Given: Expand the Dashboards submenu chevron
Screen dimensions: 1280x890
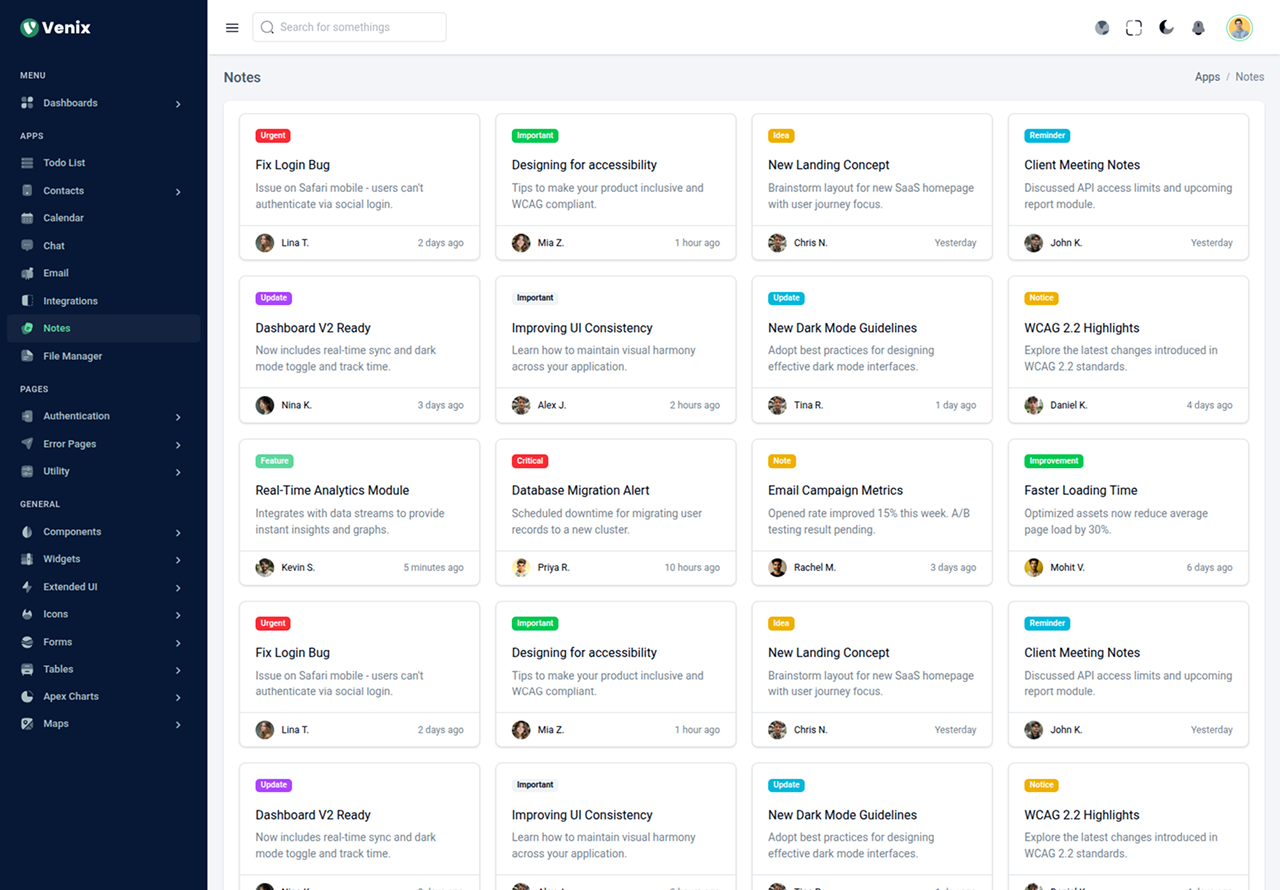Looking at the screenshot, I should [x=178, y=104].
